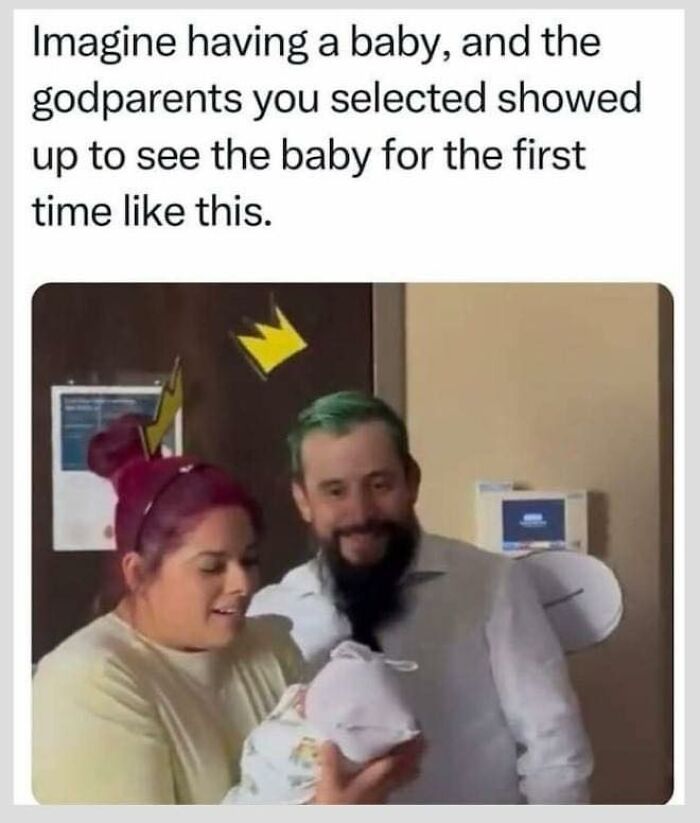700x823 pixels.
Task: Open the embedded photo in the post
Action: 353,544
